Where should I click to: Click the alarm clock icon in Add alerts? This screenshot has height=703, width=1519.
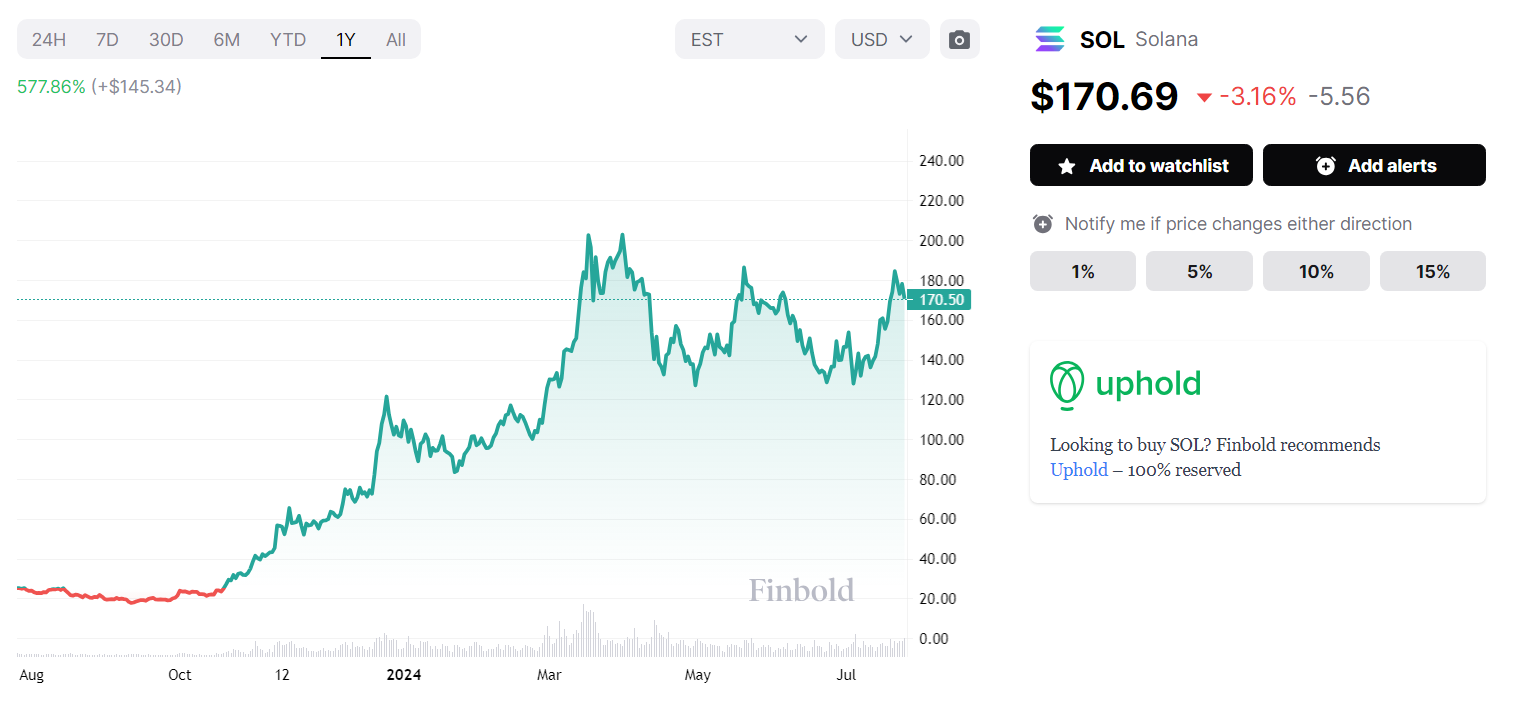click(x=1326, y=166)
